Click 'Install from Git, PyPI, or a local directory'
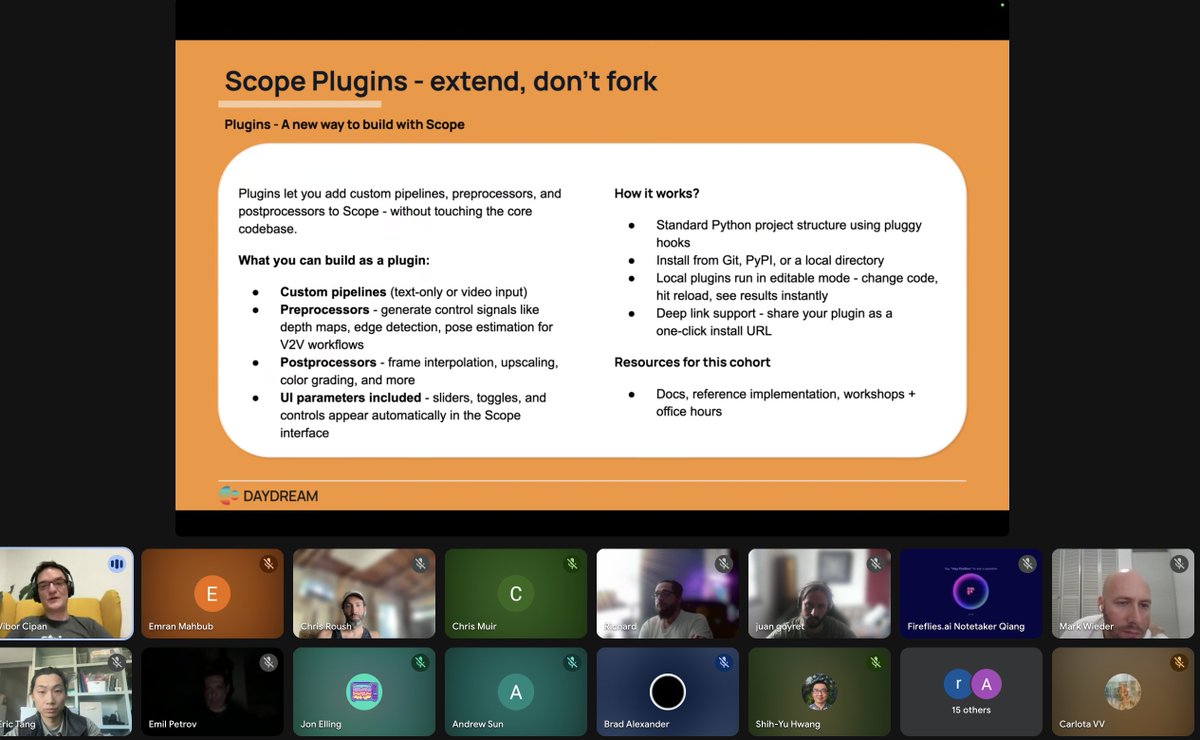 coord(770,260)
